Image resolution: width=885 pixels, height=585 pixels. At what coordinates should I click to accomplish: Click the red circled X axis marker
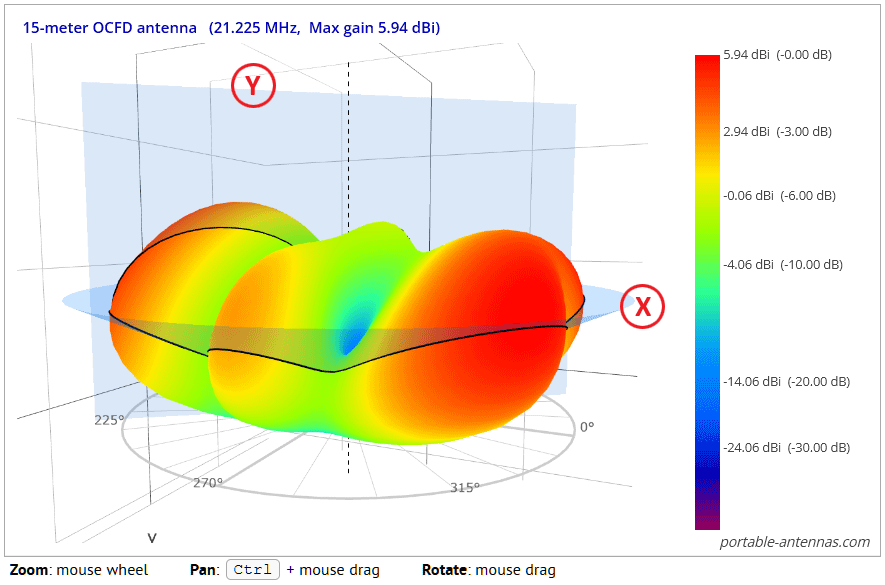[642, 306]
